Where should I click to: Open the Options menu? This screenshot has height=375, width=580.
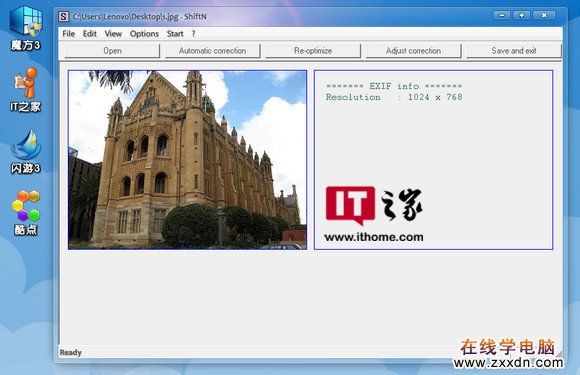click(144, 34)
